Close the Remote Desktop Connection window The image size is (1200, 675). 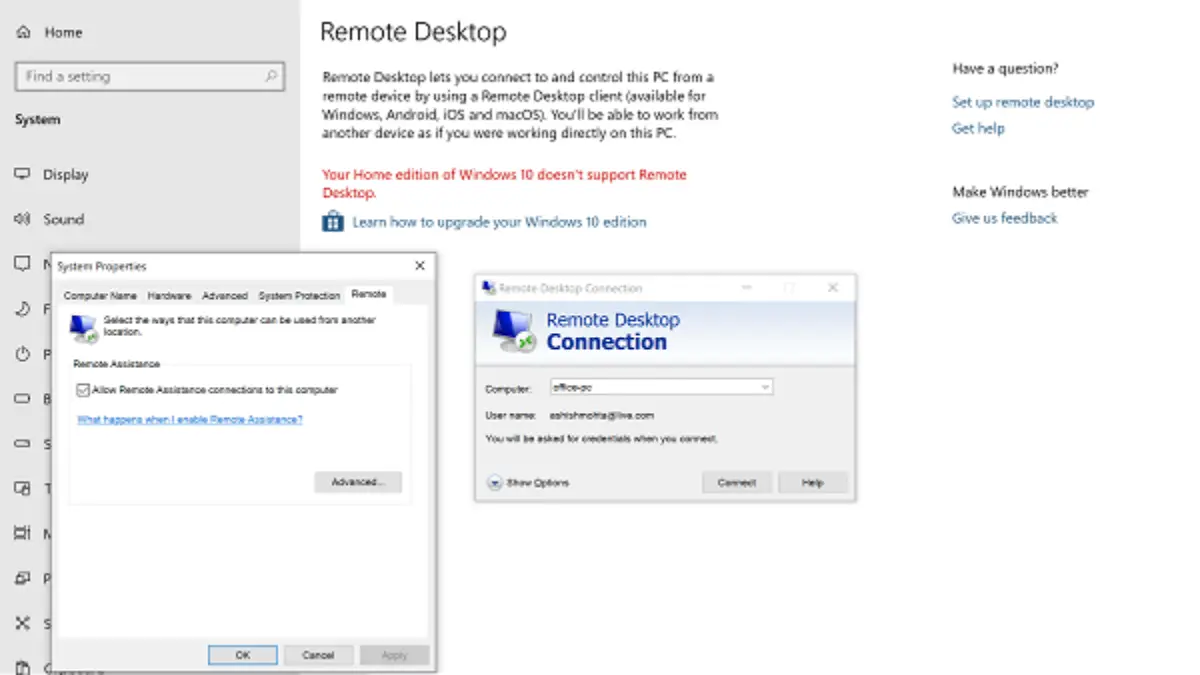point(833,288)
